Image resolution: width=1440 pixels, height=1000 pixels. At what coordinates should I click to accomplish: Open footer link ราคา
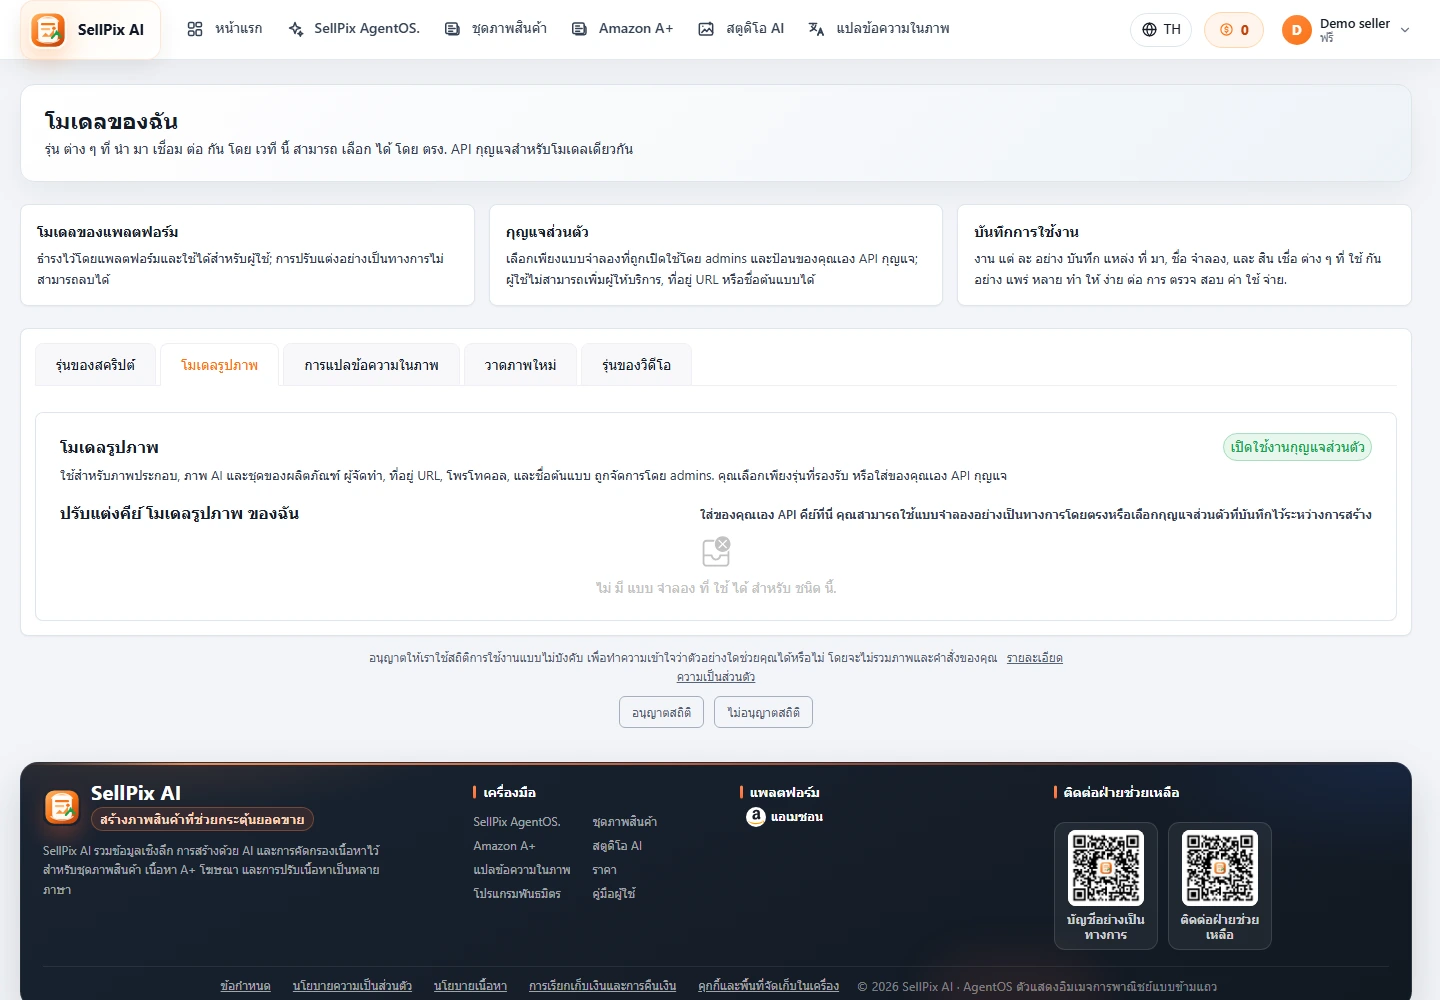coord(604,870)
